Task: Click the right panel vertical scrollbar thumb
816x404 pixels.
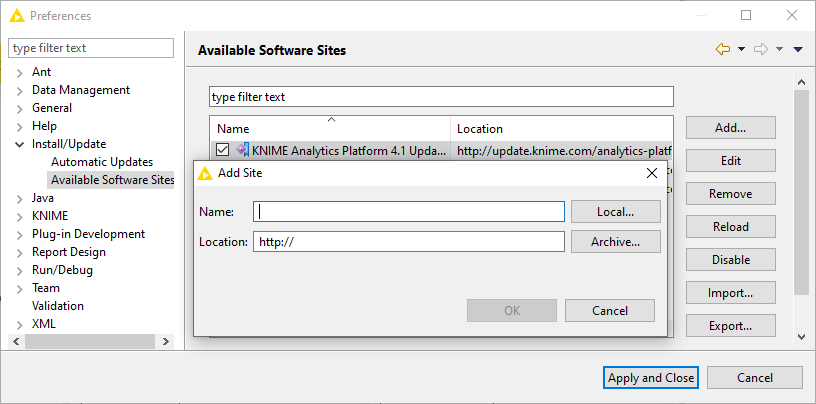Action: 801,194
